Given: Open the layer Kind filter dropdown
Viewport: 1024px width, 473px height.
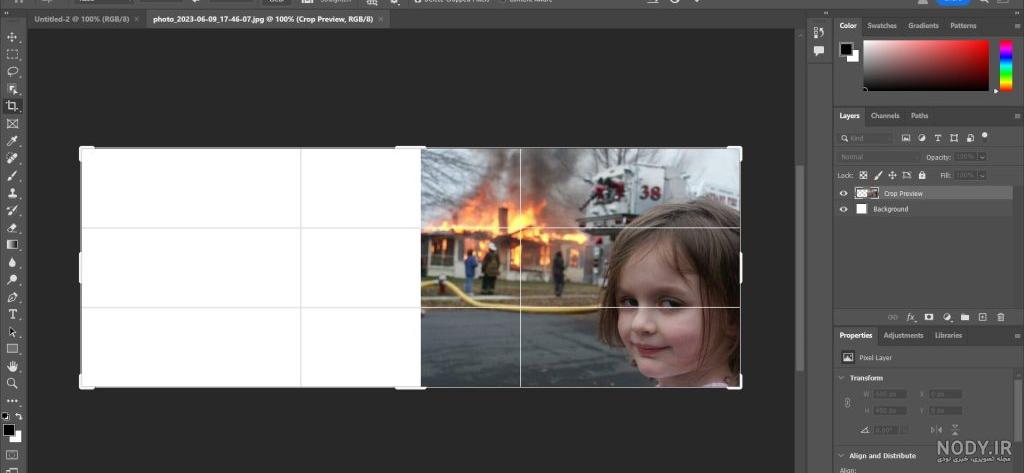Looking at the screenshot, I should click(x=866, y=139).
